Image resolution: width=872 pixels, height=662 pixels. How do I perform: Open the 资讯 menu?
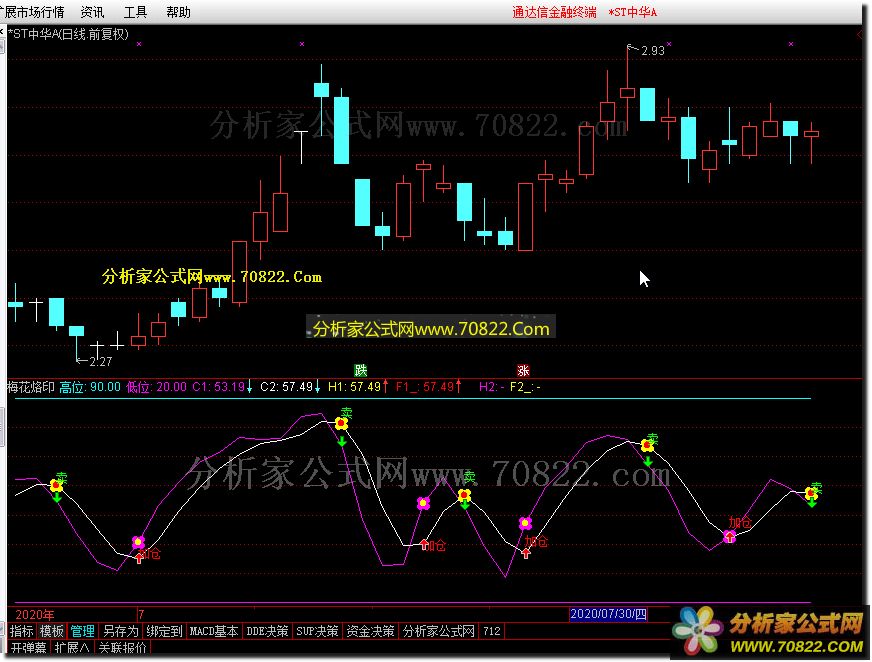coord(92,12)
